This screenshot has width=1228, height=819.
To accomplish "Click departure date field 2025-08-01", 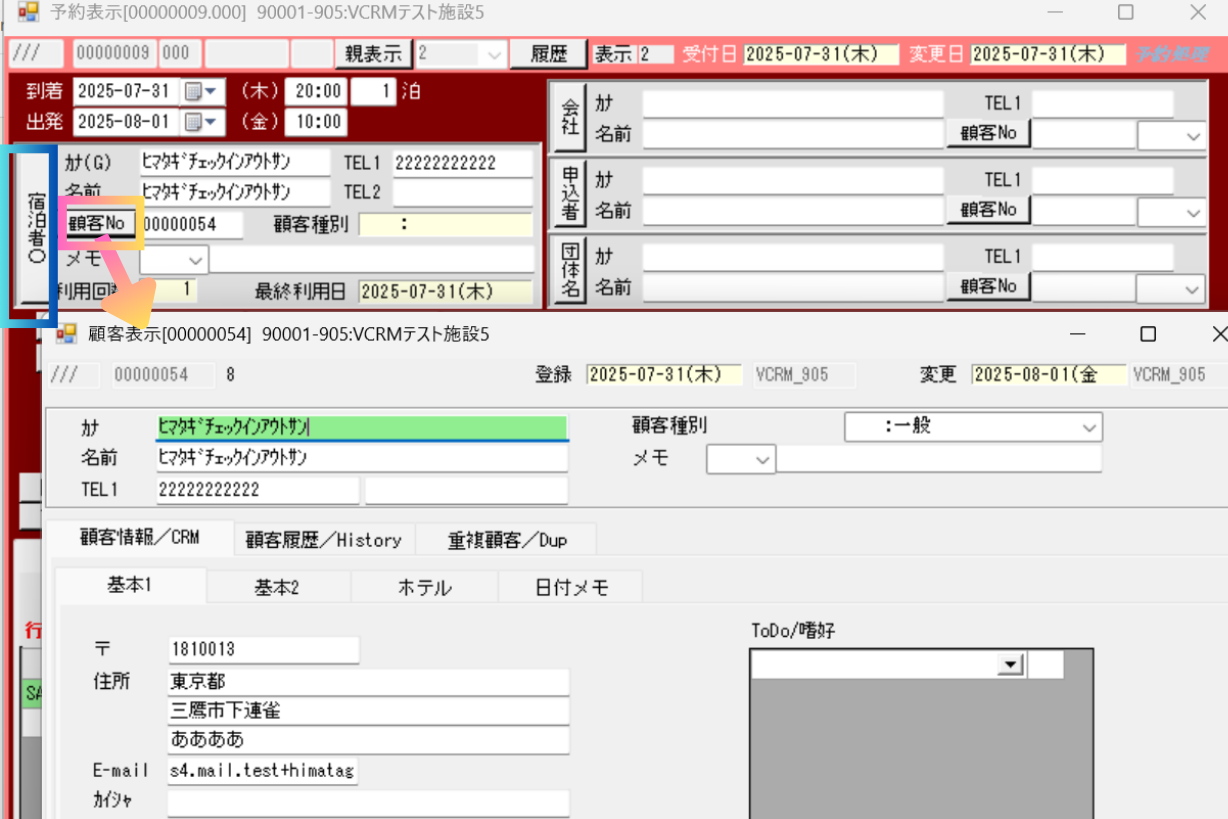I will (x=127, y=122).
